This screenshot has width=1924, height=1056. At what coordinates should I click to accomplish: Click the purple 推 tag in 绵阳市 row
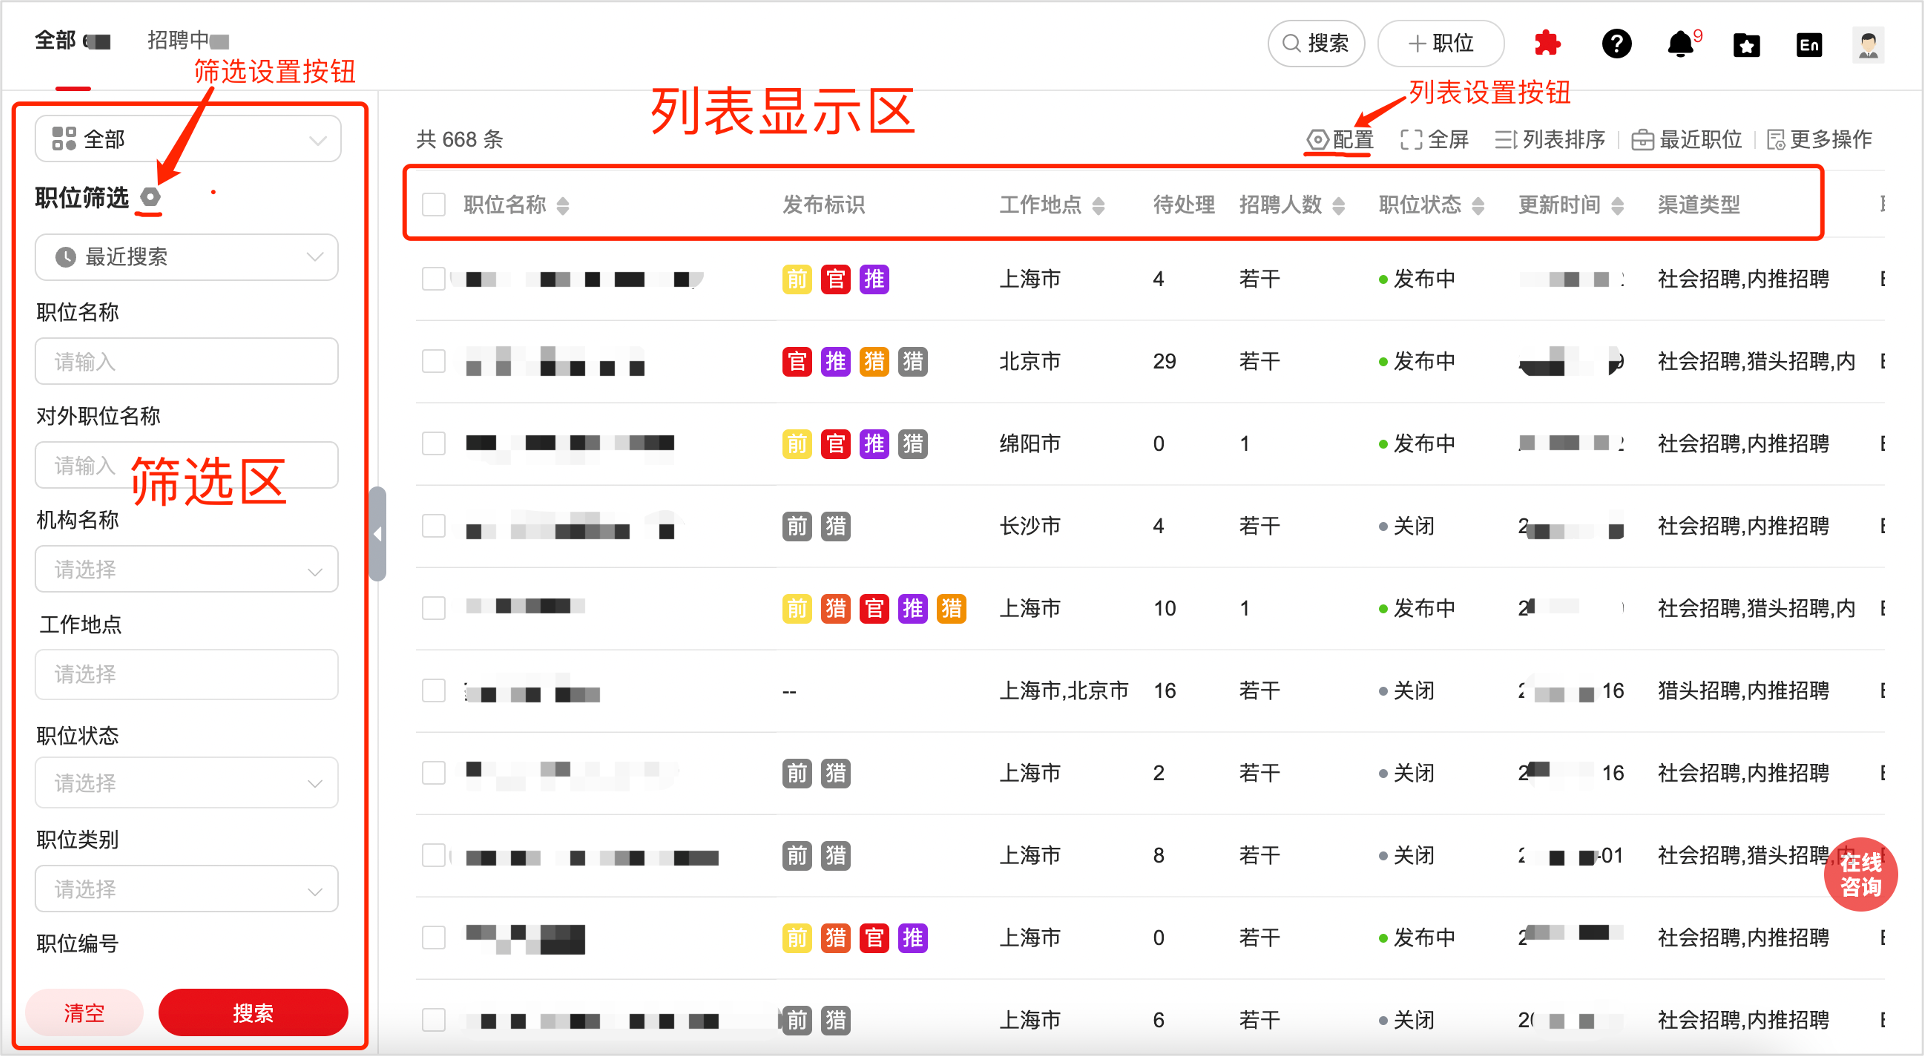coord(874,443)
